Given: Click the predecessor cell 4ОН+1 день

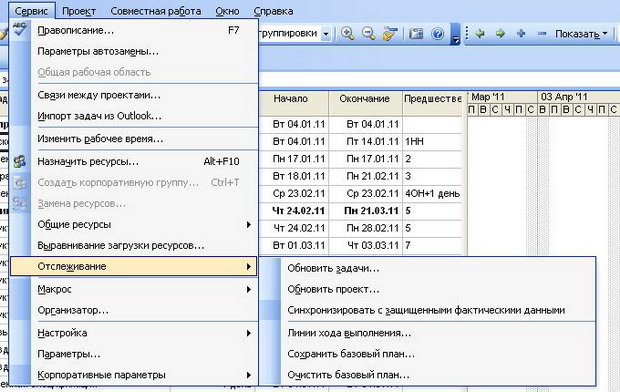Looking at the screenshot, I should click(x=433, y=194).
